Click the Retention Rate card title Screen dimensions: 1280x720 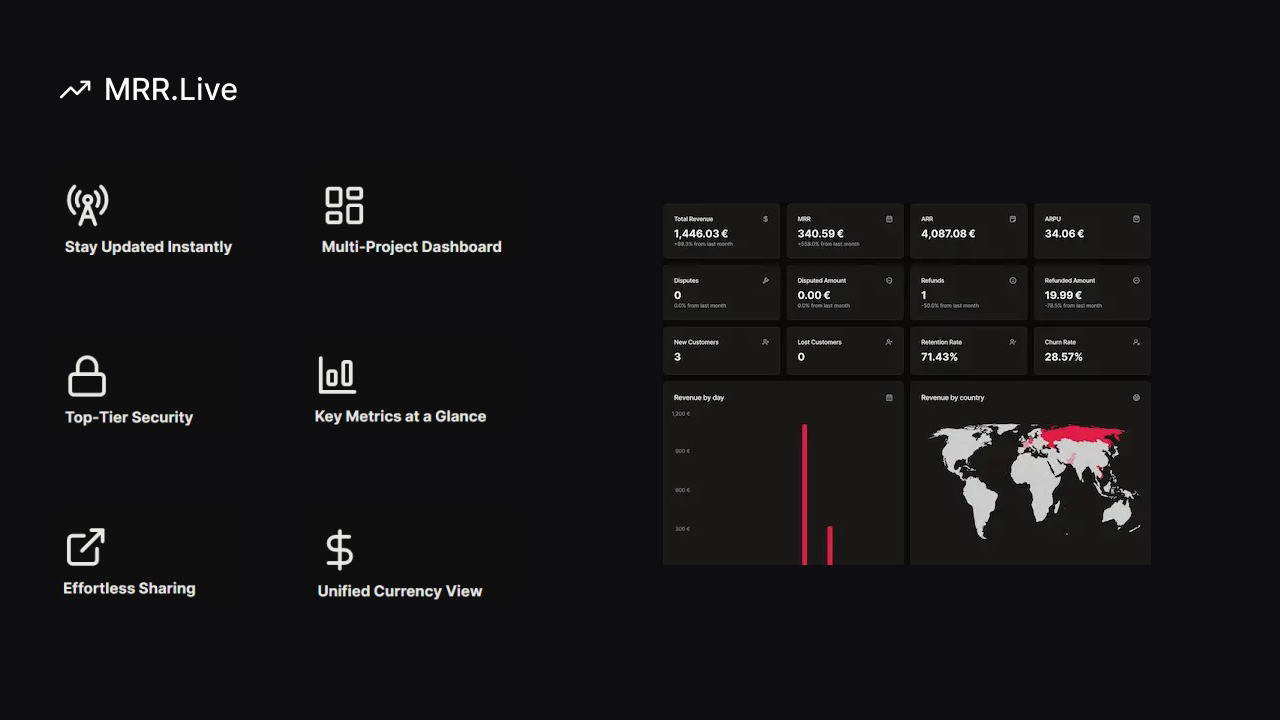[x=941, y=342]
